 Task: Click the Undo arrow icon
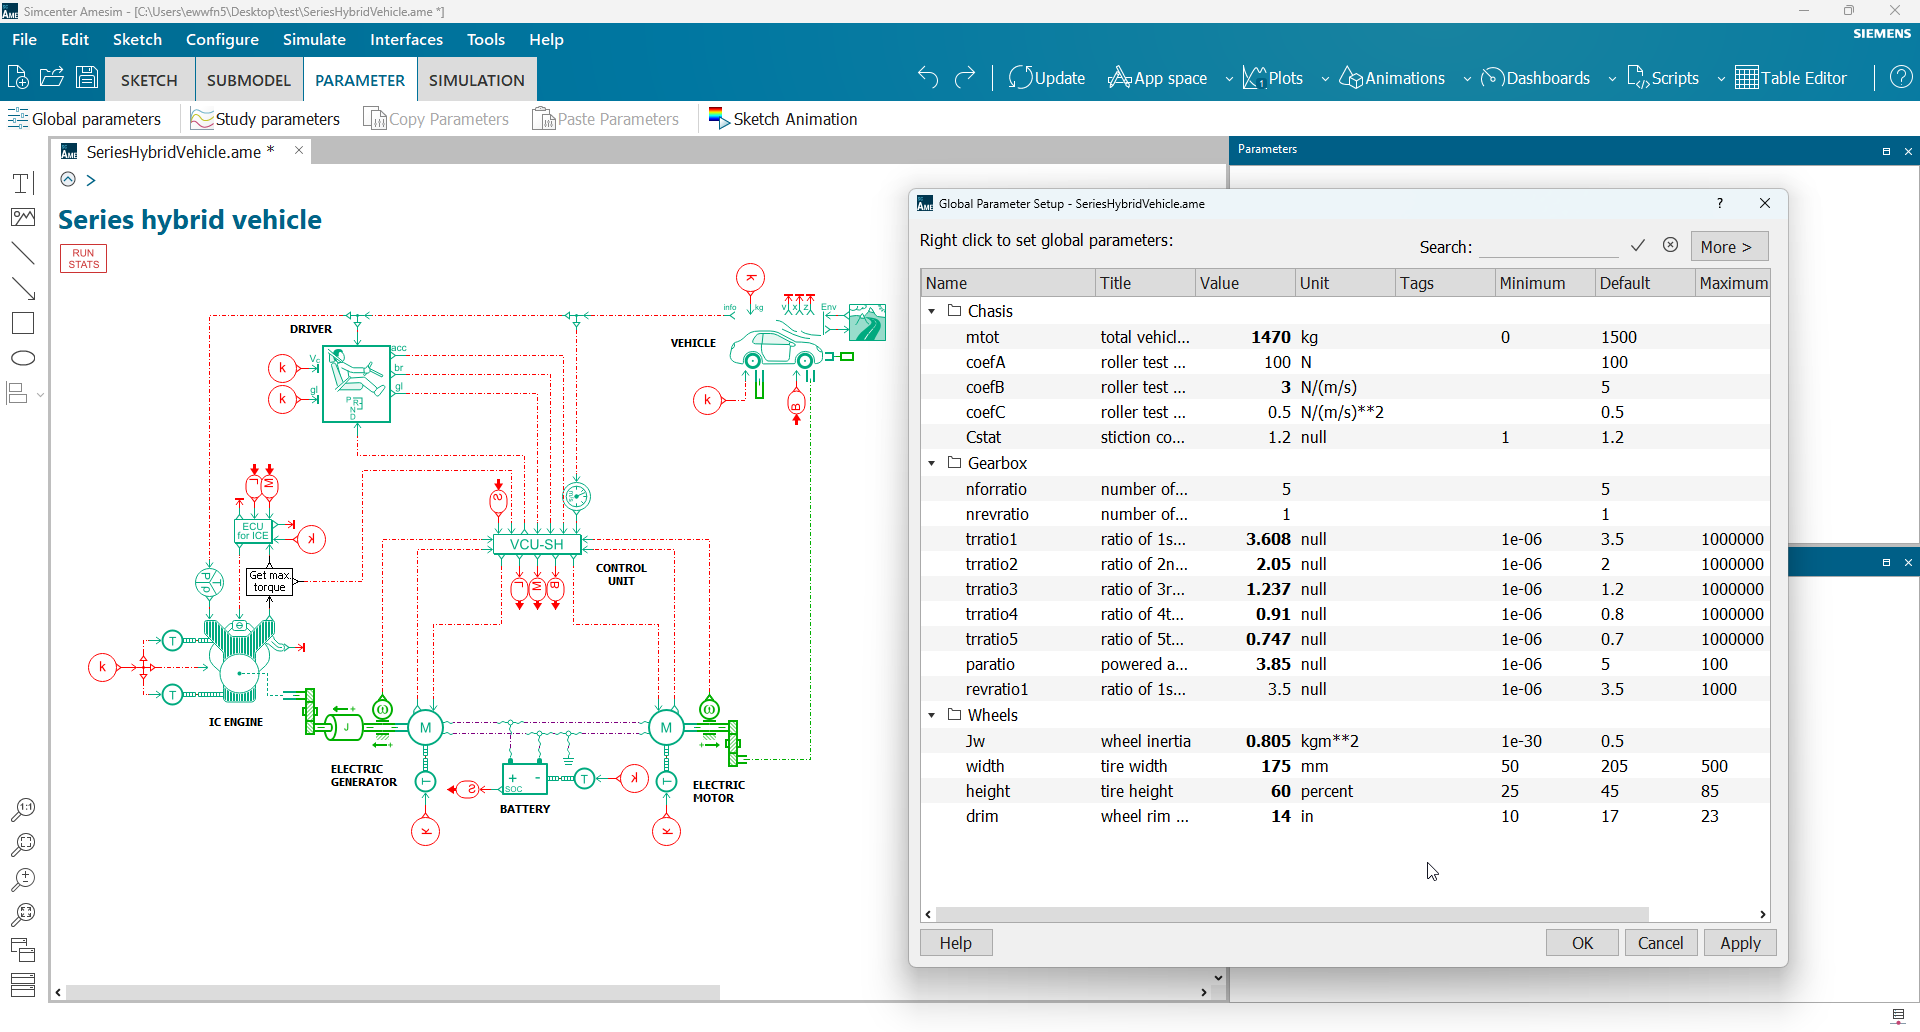(x=928, y=78)
